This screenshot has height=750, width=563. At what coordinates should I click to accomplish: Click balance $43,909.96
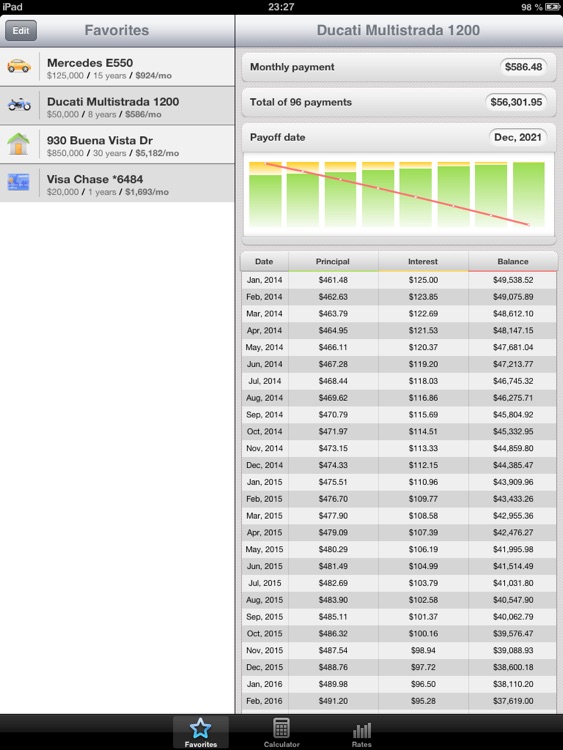[x=513, y=482]
